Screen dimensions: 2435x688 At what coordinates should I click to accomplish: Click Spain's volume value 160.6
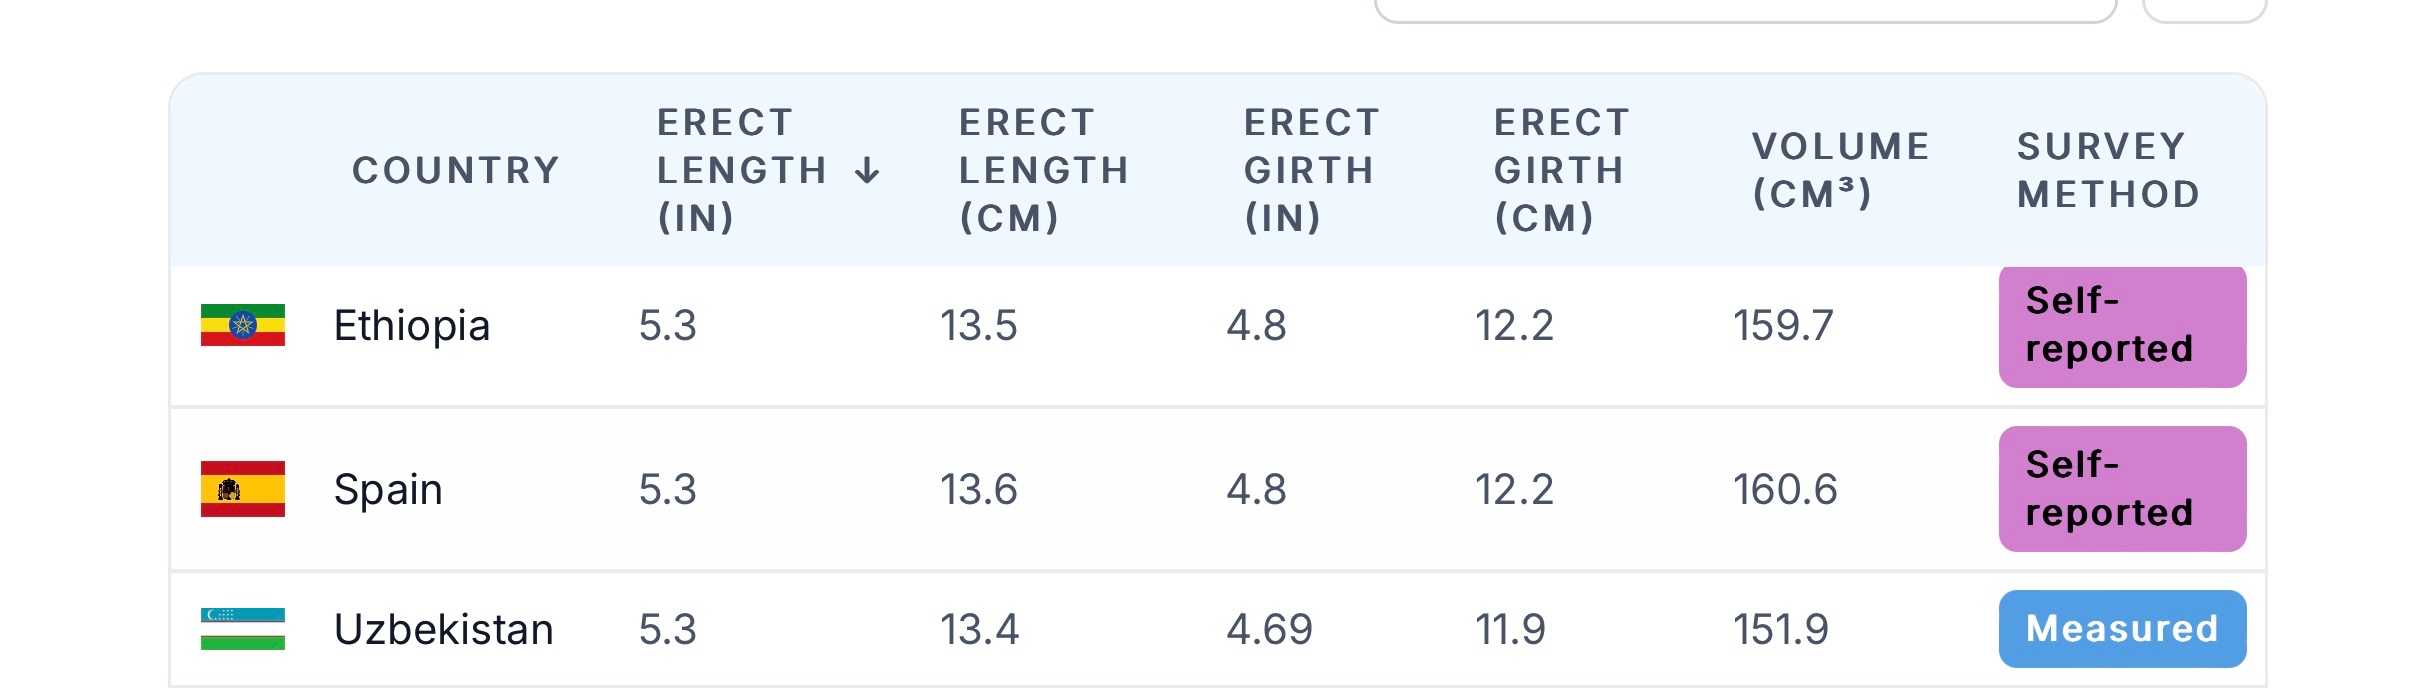[x=1785, y=490]
